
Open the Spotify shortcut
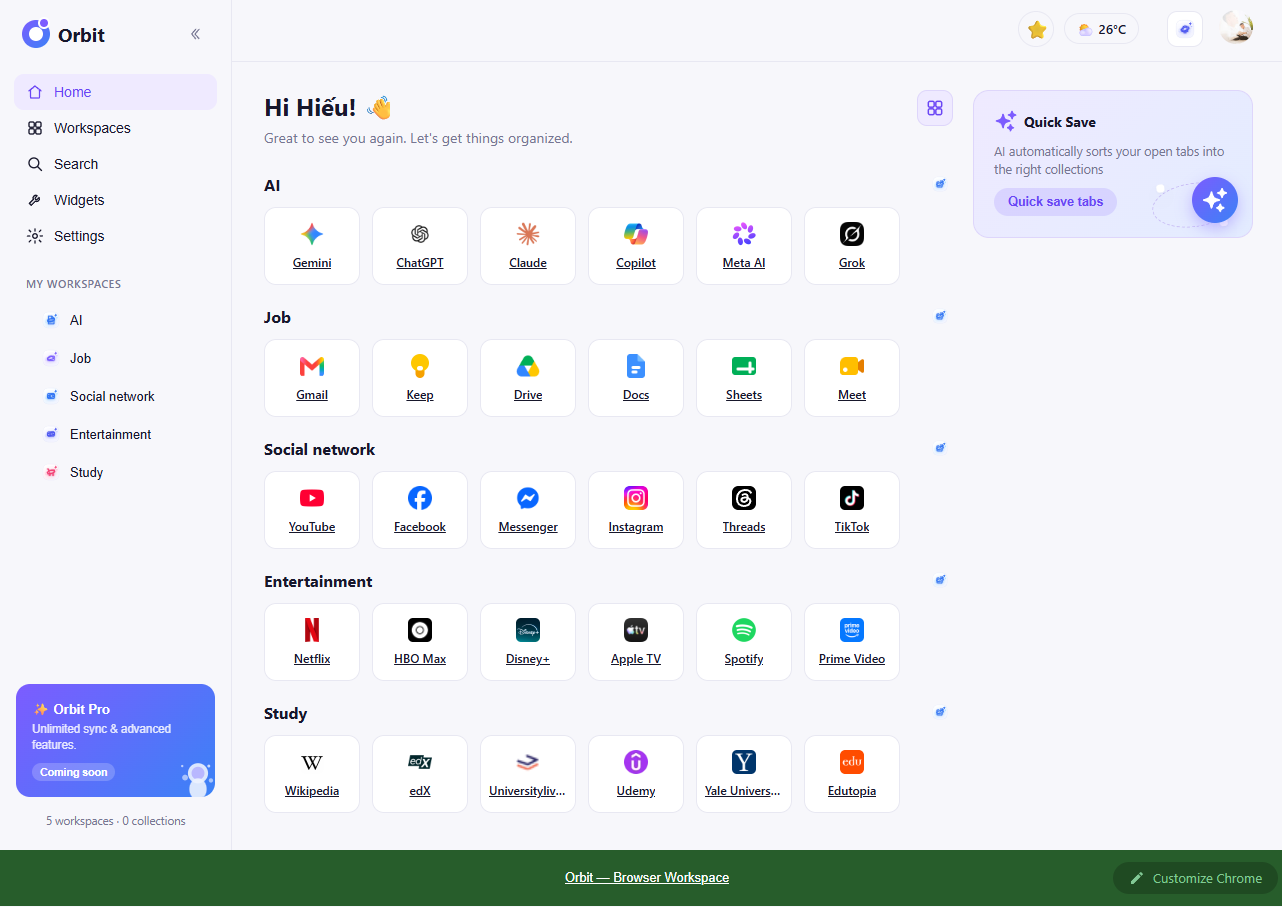coord(744,642)
